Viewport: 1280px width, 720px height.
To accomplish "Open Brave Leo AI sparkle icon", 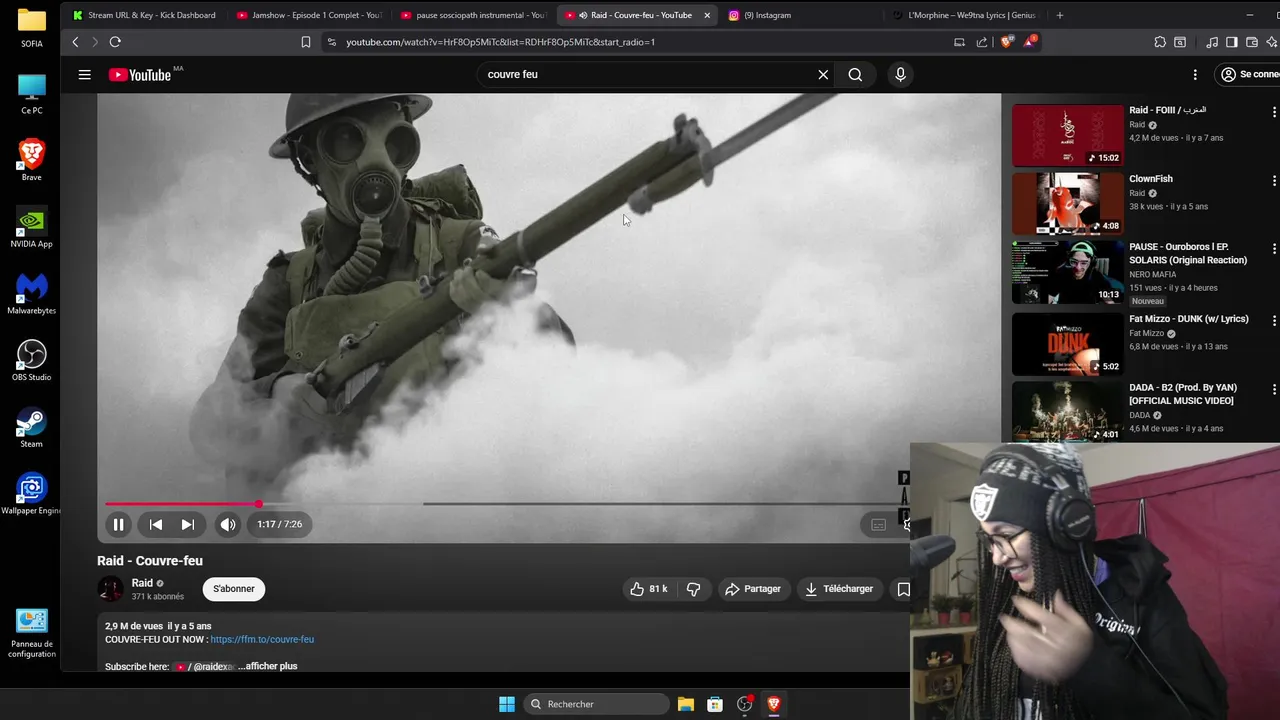I will (x=1272, y=42).
